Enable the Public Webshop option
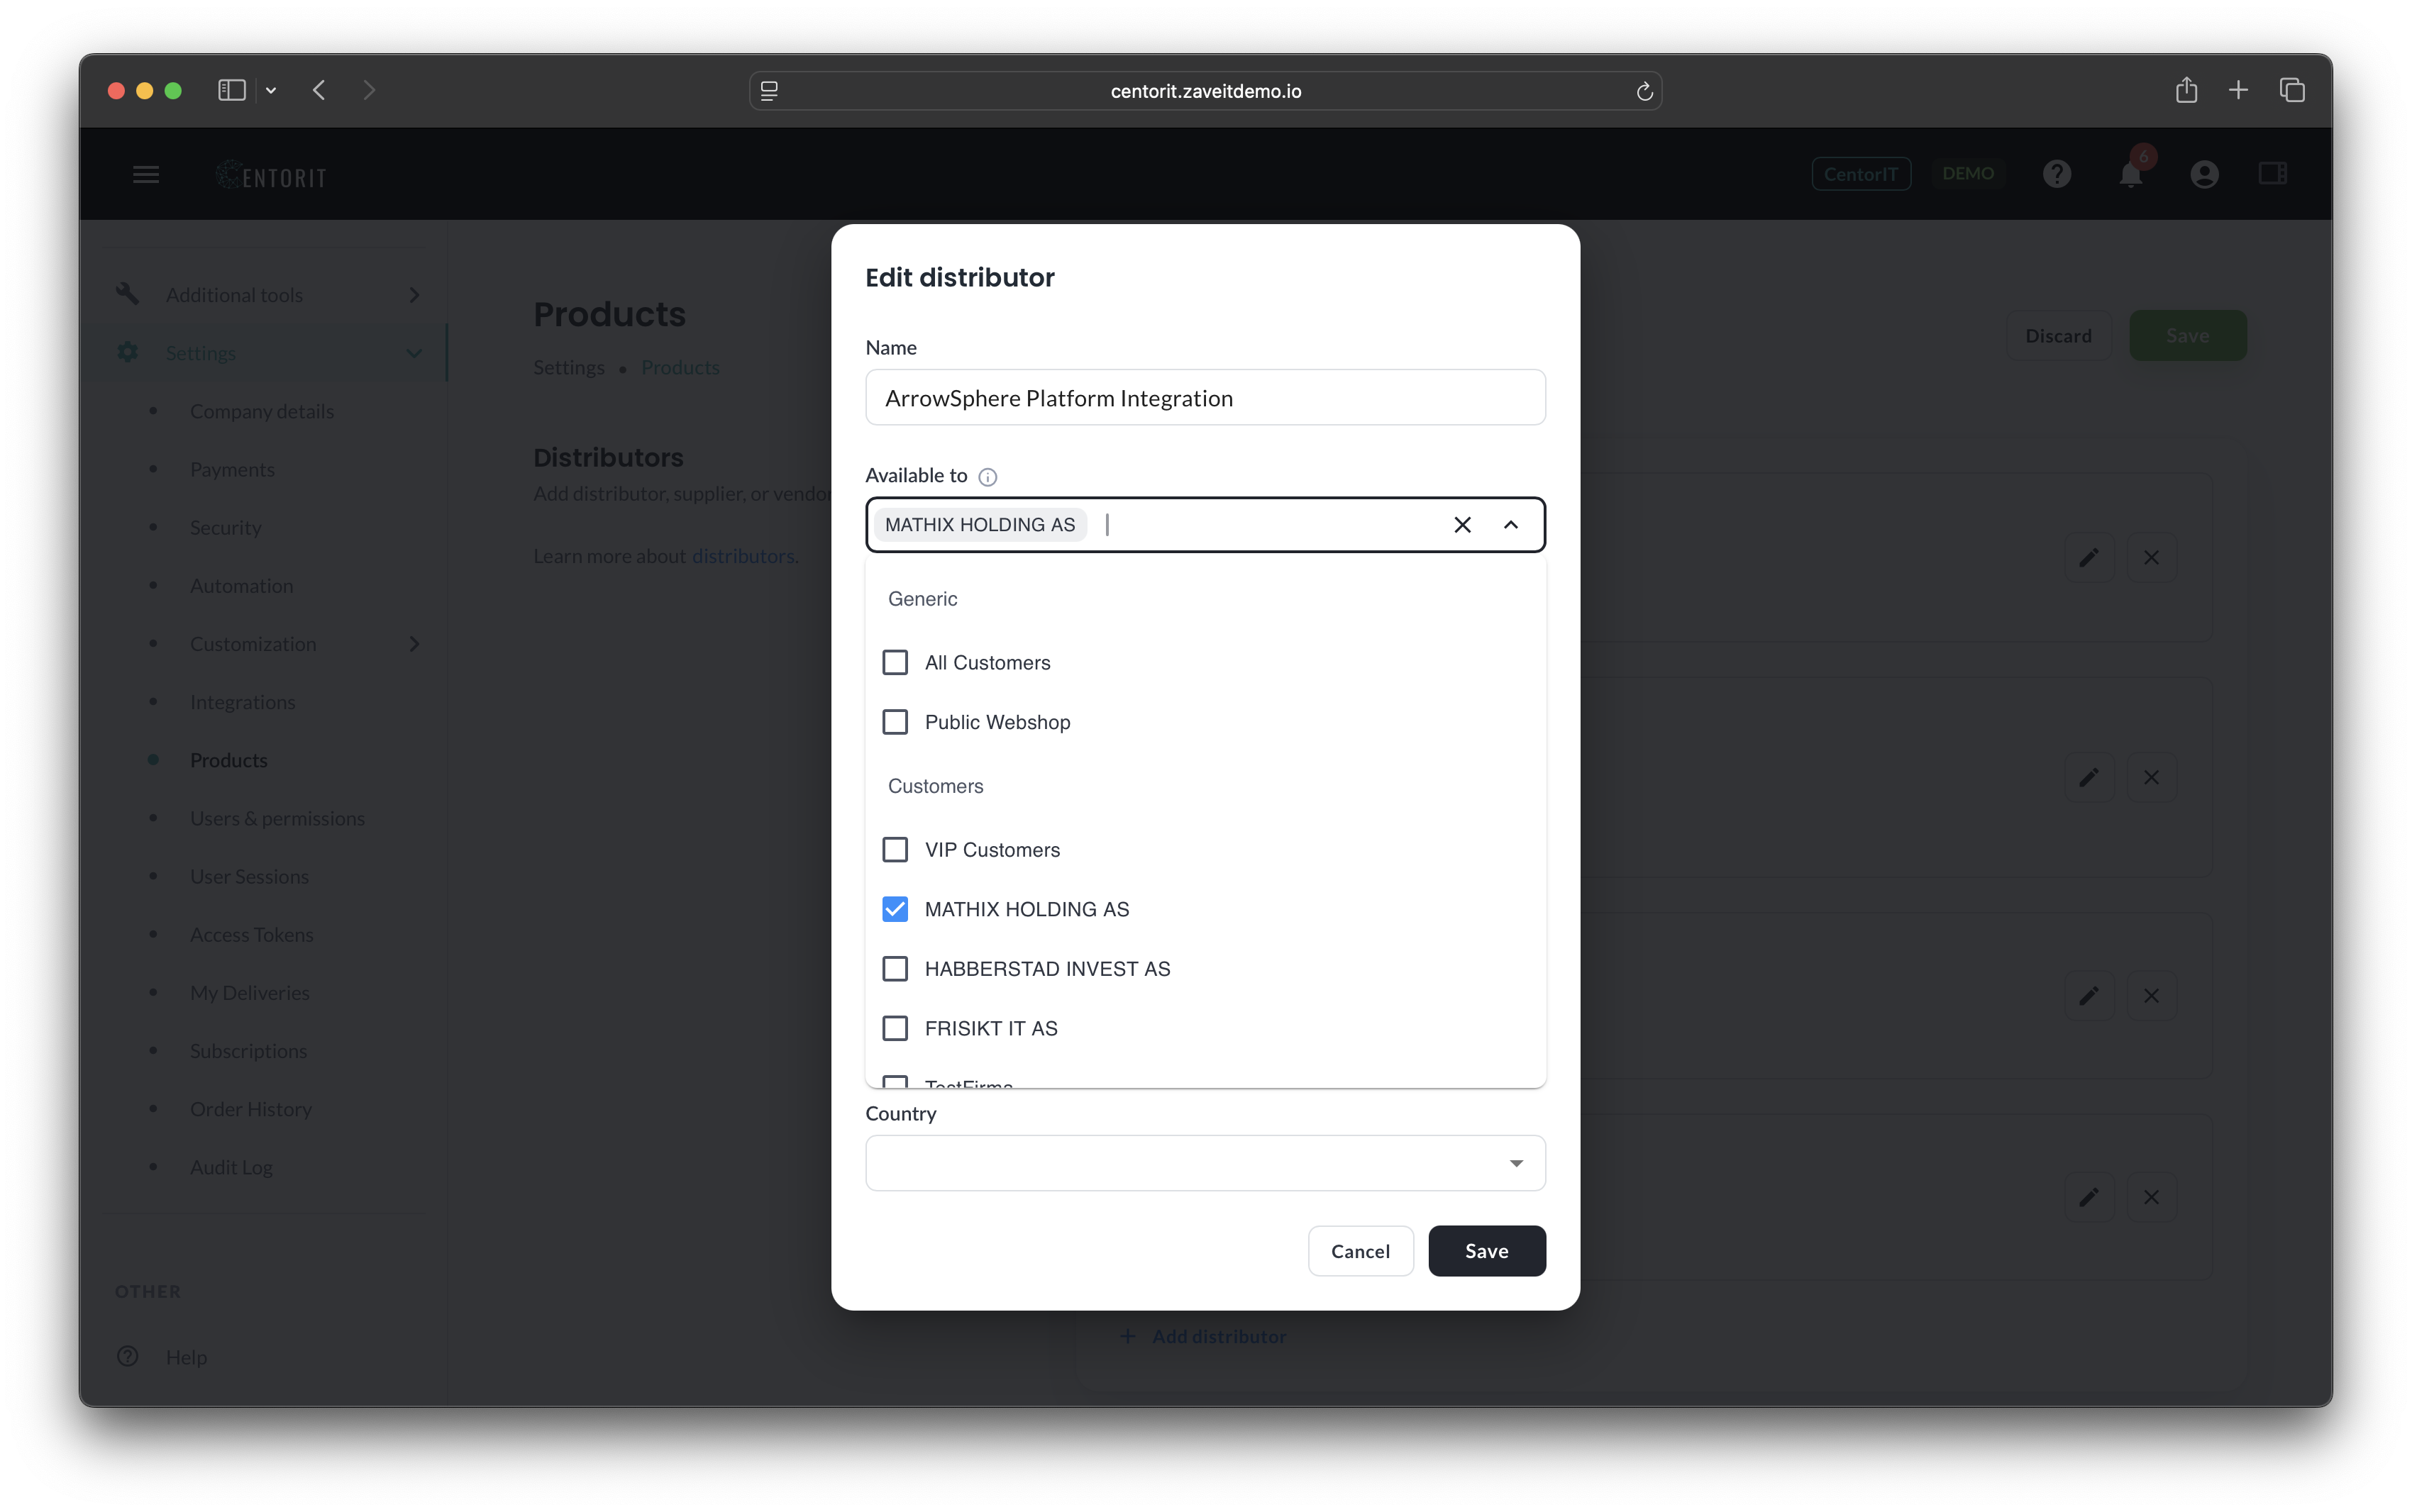The width and height of the screenshot is (2412, 1512). (x=895, y=721)
